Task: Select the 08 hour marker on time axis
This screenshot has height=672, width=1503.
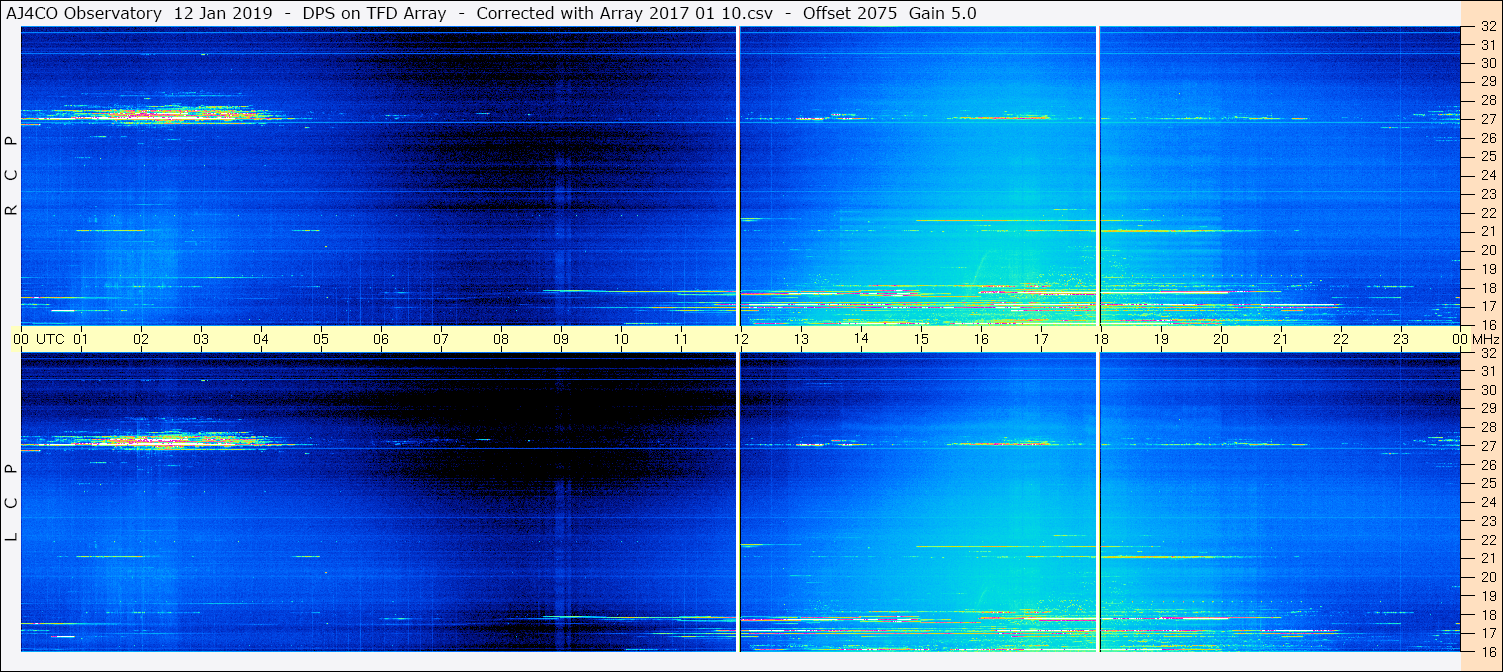Action: [x=501, y=339]
